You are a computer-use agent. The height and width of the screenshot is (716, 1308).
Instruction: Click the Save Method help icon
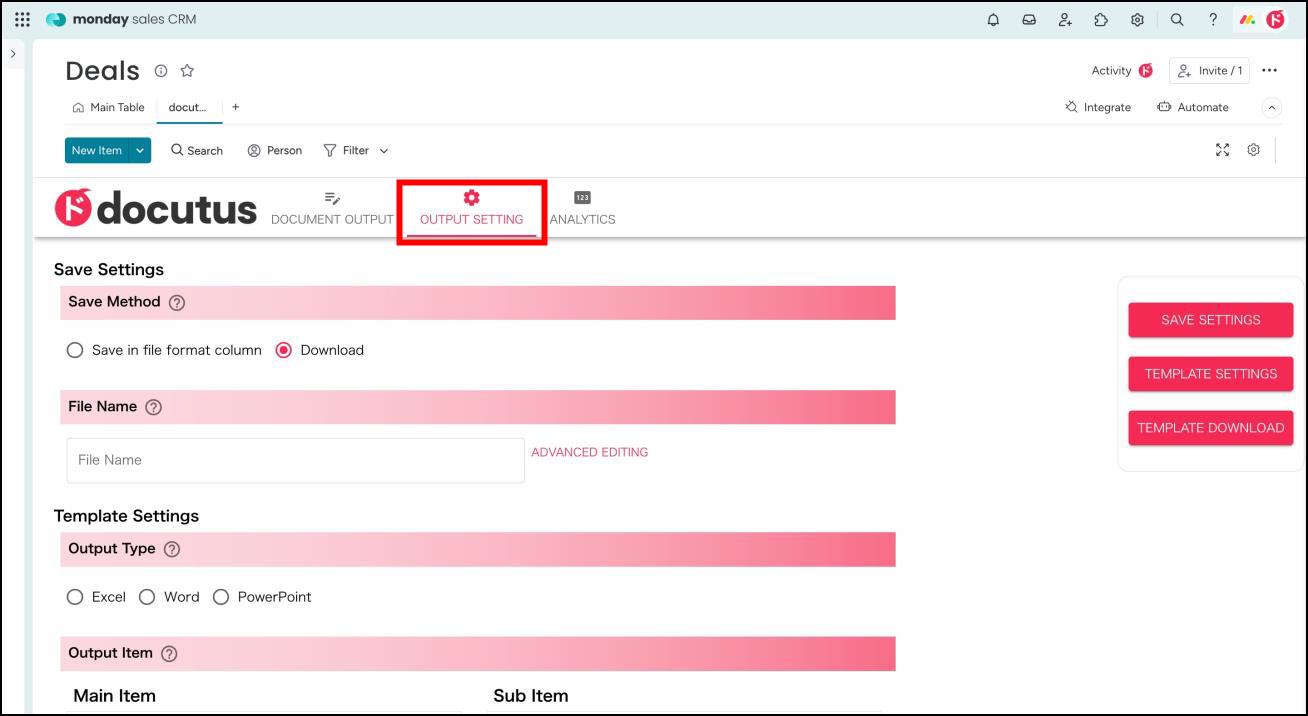point(177,303)
